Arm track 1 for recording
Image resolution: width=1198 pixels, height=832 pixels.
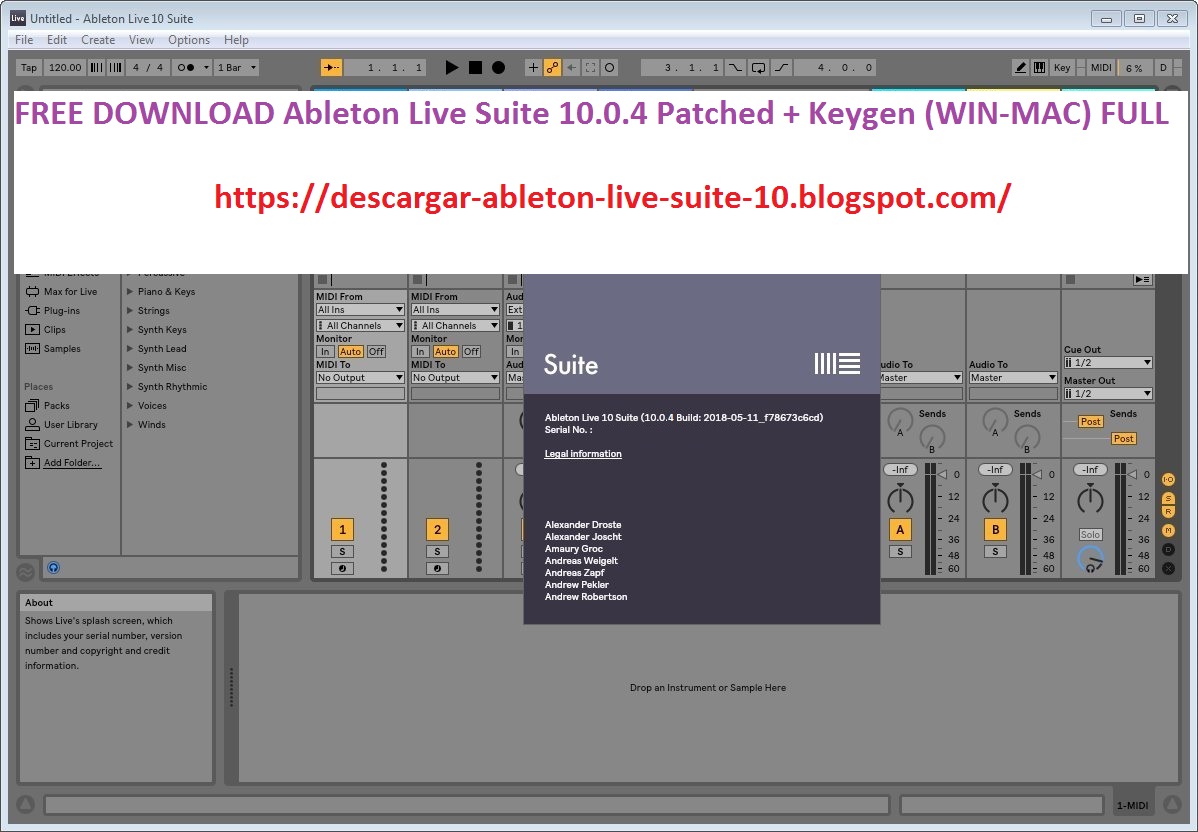[x=342, y=568]
